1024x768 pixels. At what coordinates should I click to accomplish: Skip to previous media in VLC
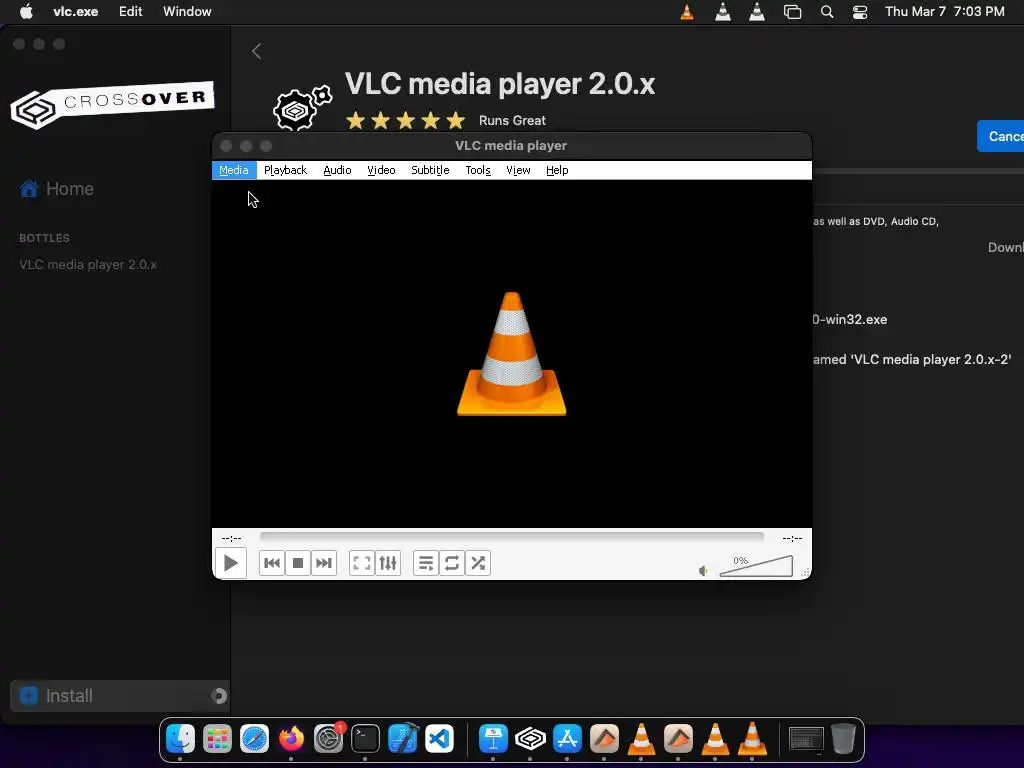[272, 563]
